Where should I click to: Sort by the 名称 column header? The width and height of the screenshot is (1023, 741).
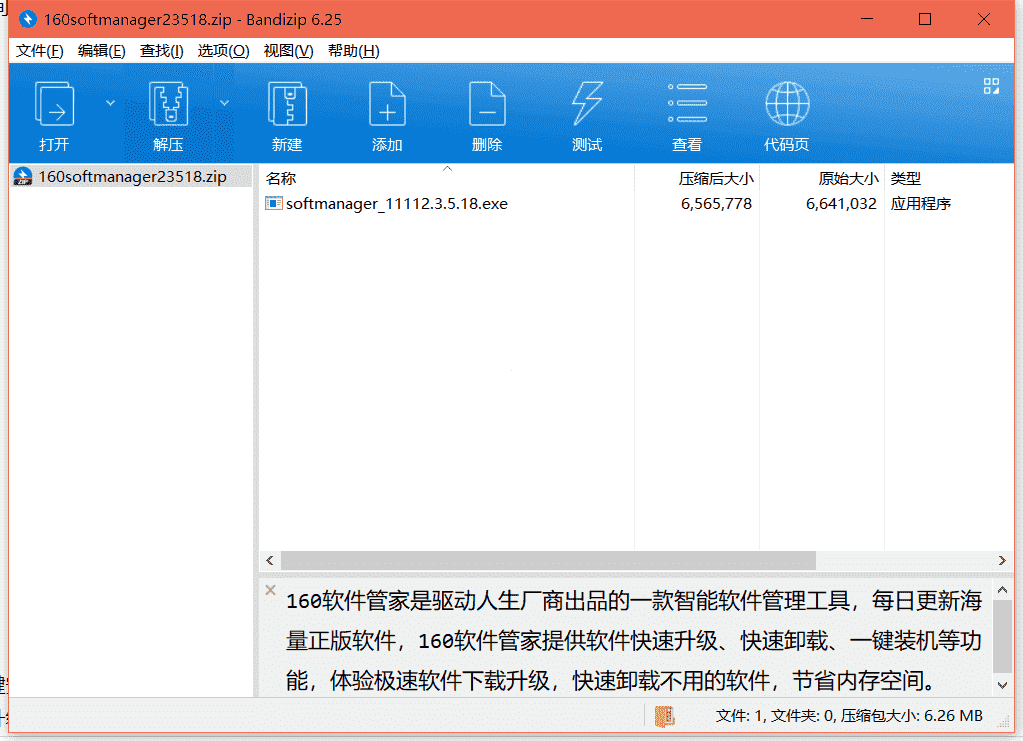click(x=281, y=178)
